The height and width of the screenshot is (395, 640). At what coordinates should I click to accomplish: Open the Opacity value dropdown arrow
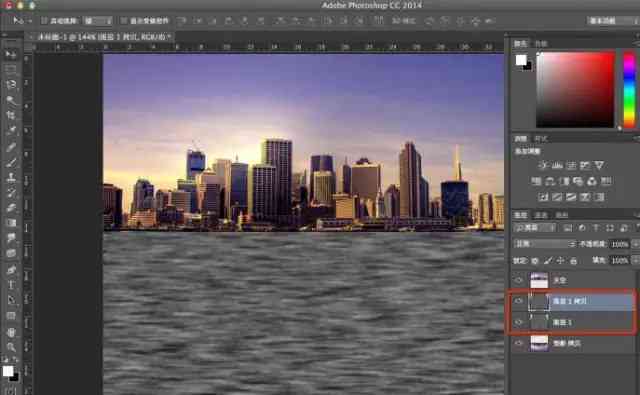tap(635, 244)
